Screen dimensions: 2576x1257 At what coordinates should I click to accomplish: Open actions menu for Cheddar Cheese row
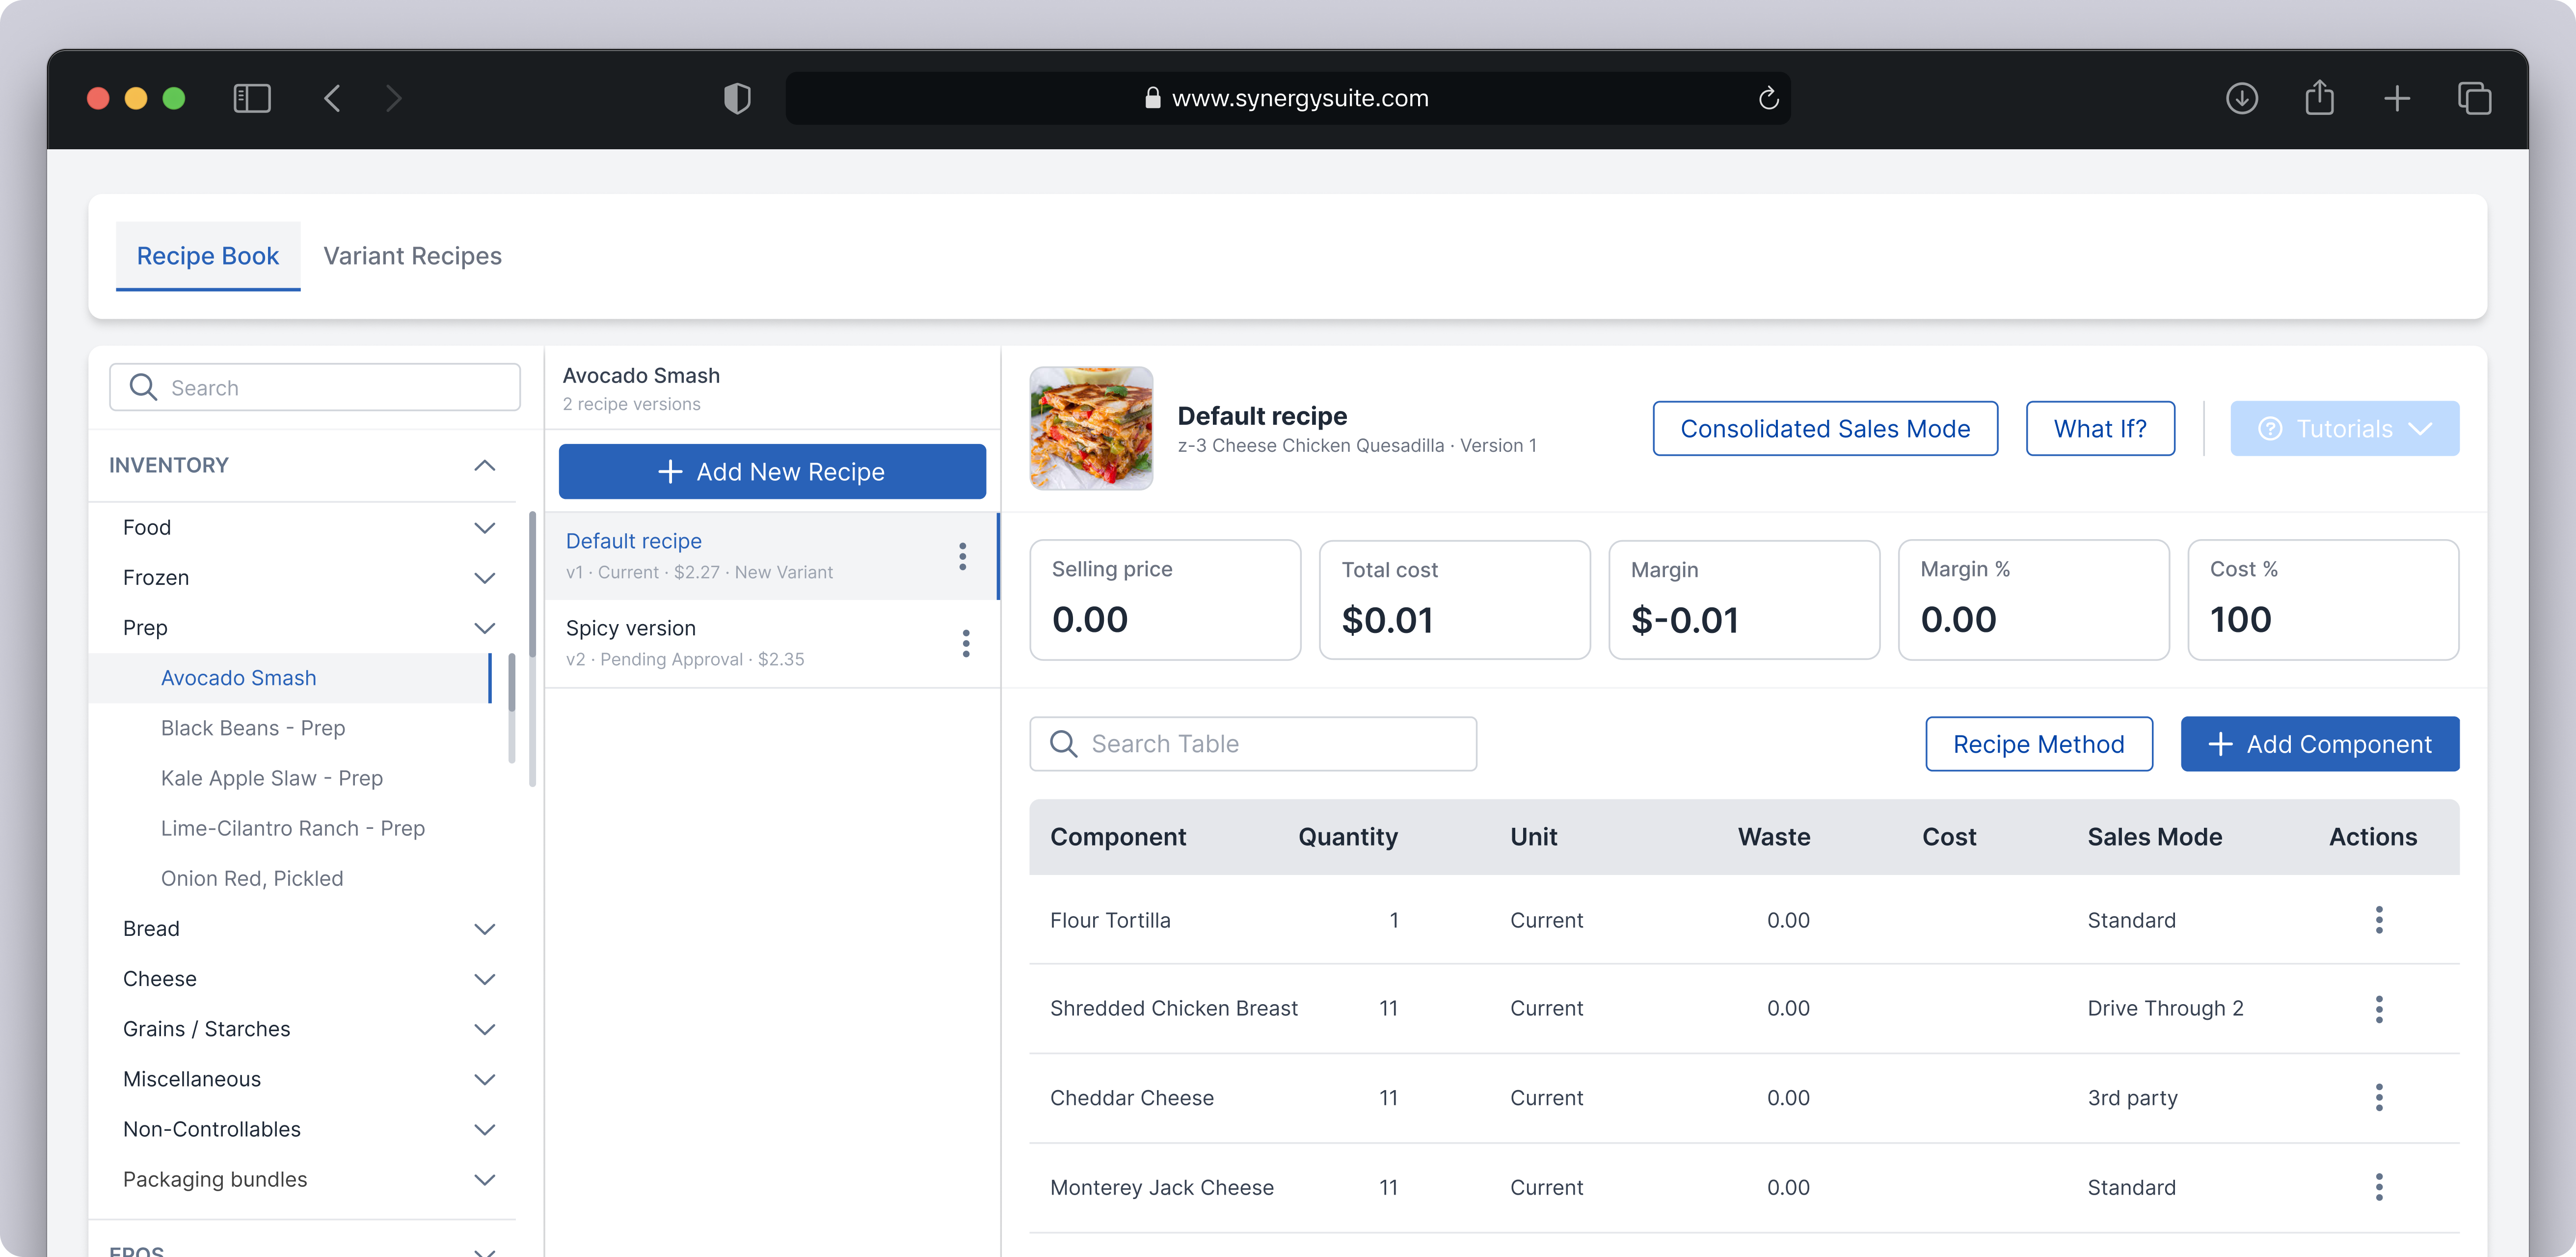[x=2378, y=1098]
